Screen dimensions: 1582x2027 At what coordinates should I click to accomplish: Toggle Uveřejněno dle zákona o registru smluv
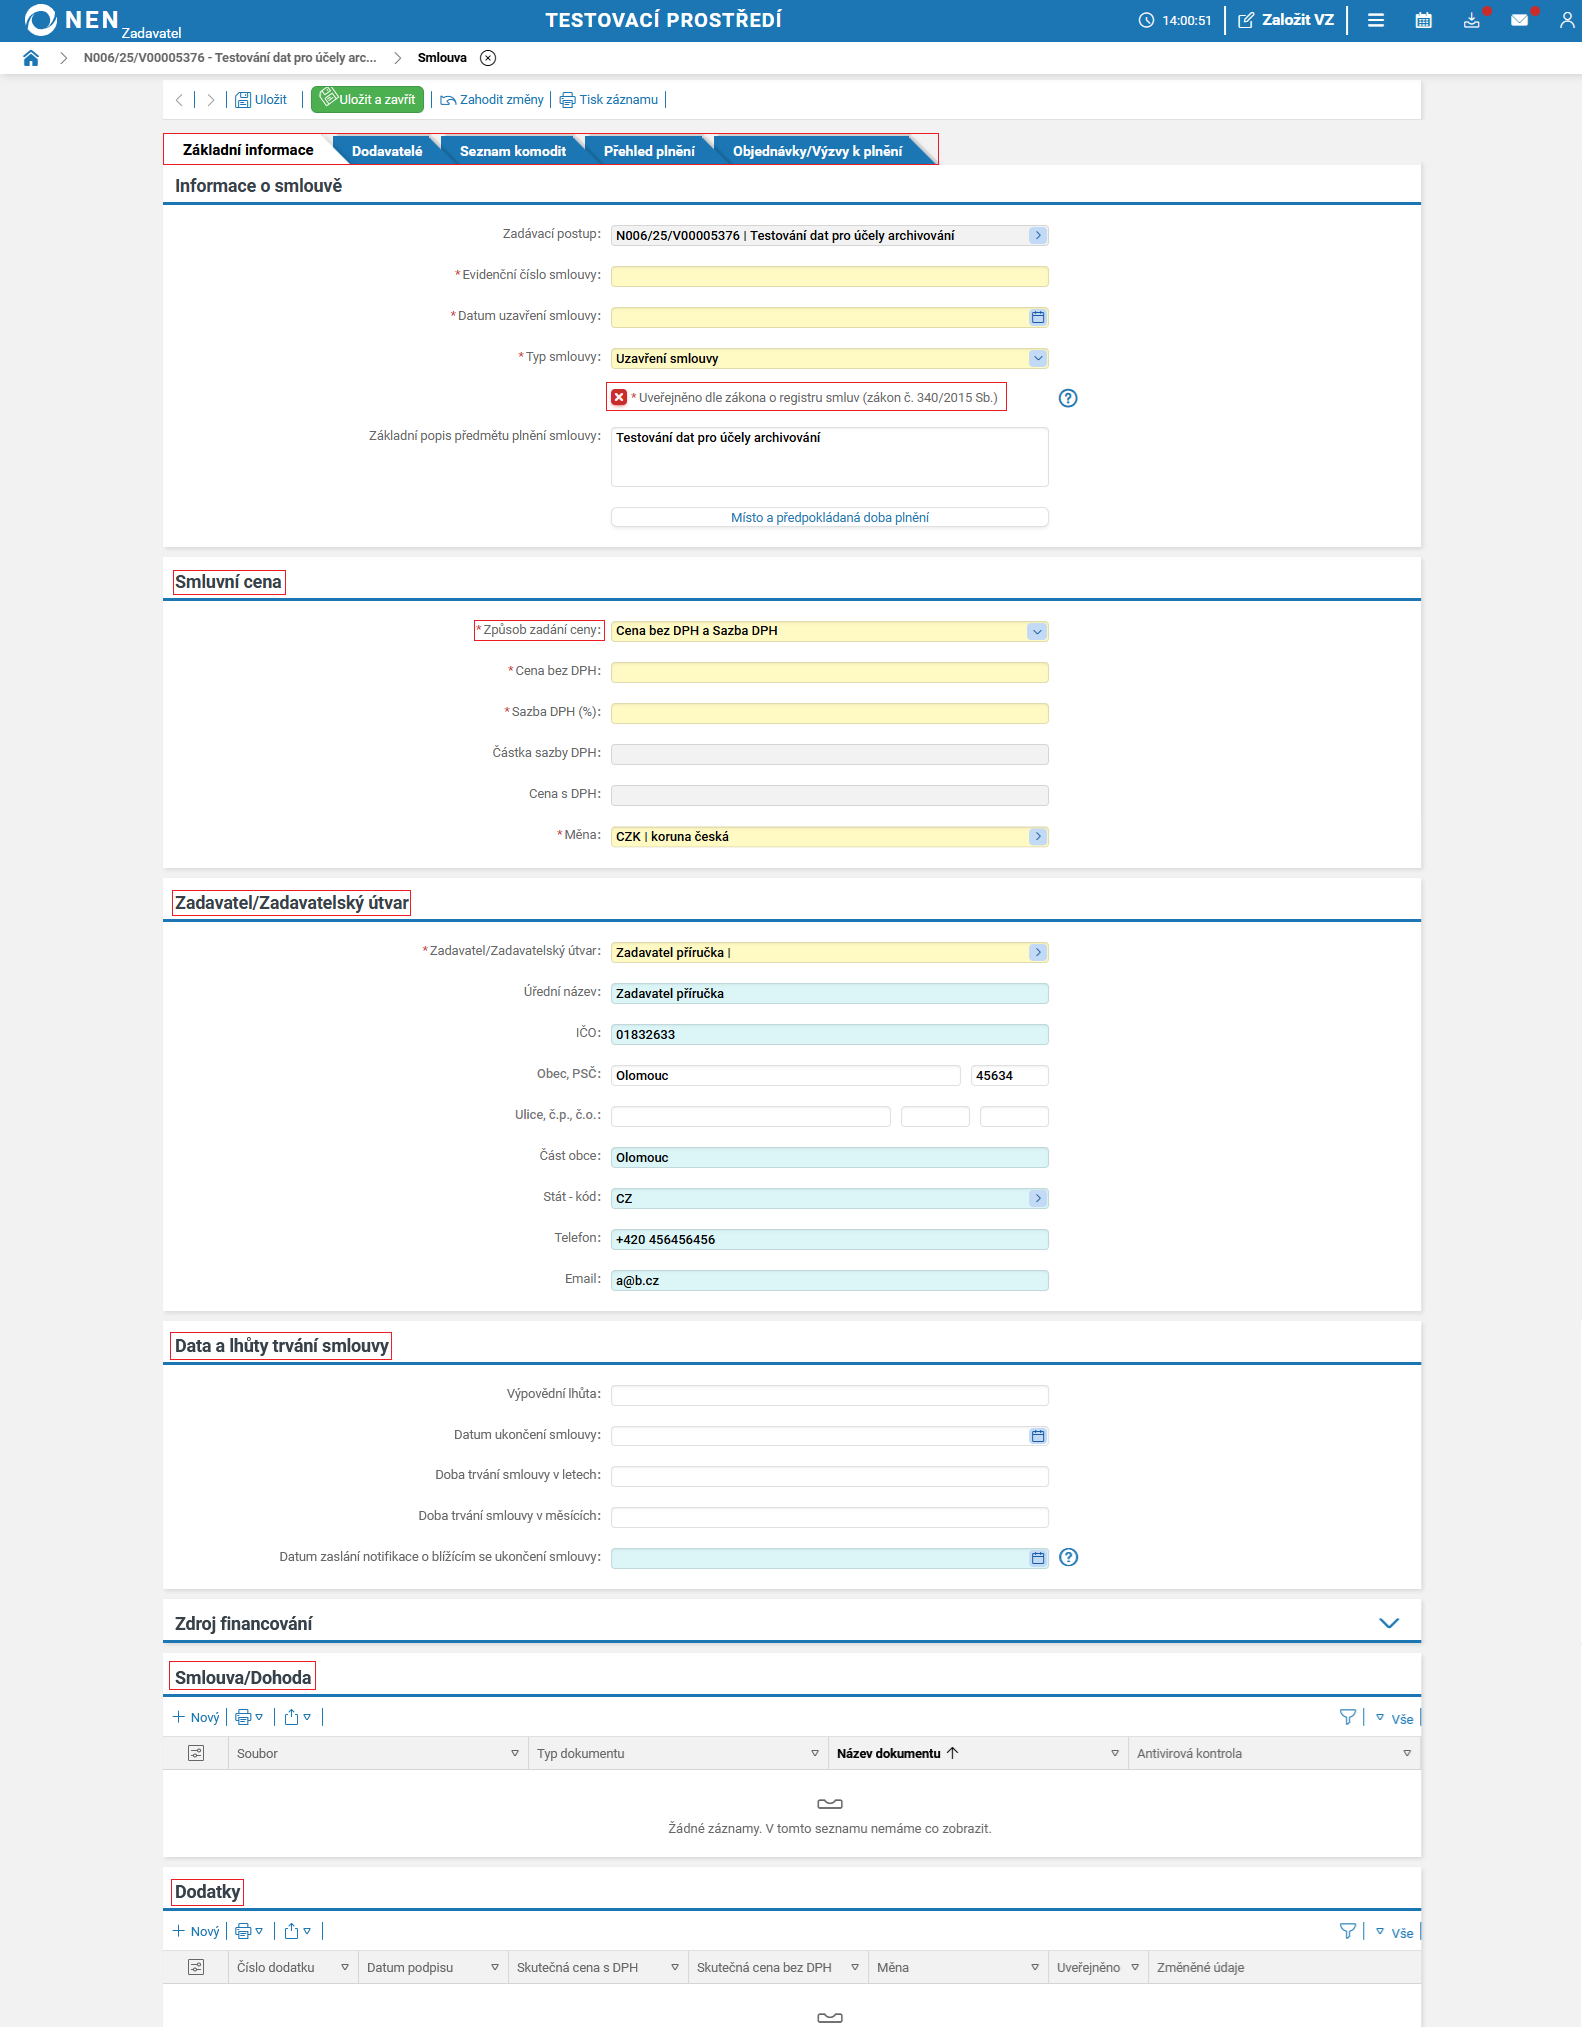point(619,398)
